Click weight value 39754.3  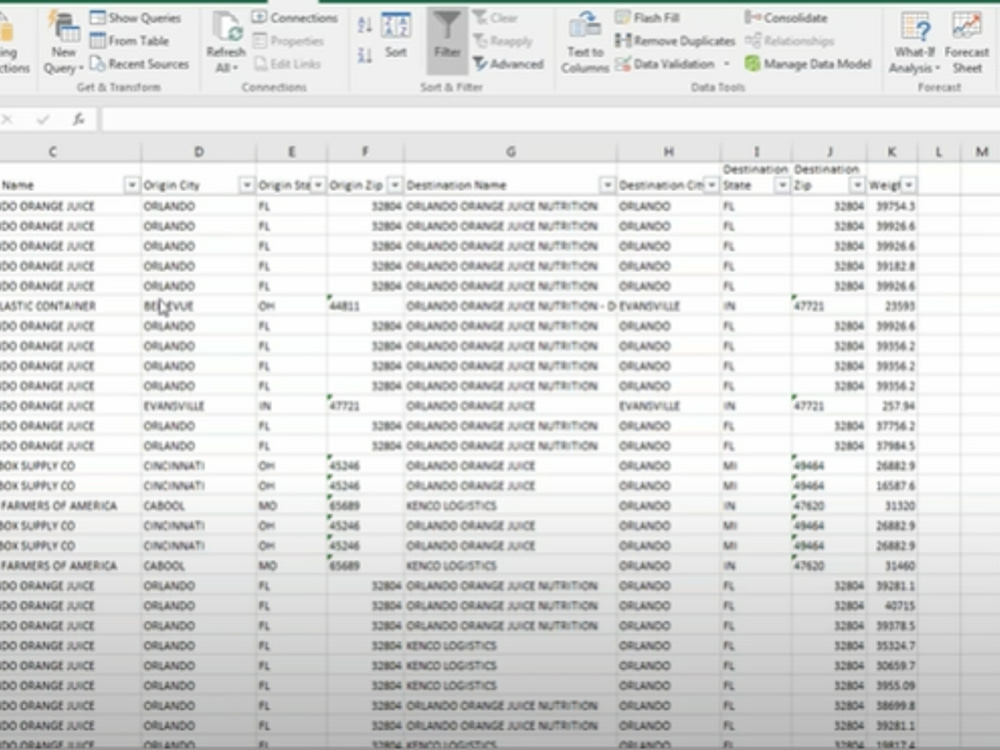coord(892,206)
